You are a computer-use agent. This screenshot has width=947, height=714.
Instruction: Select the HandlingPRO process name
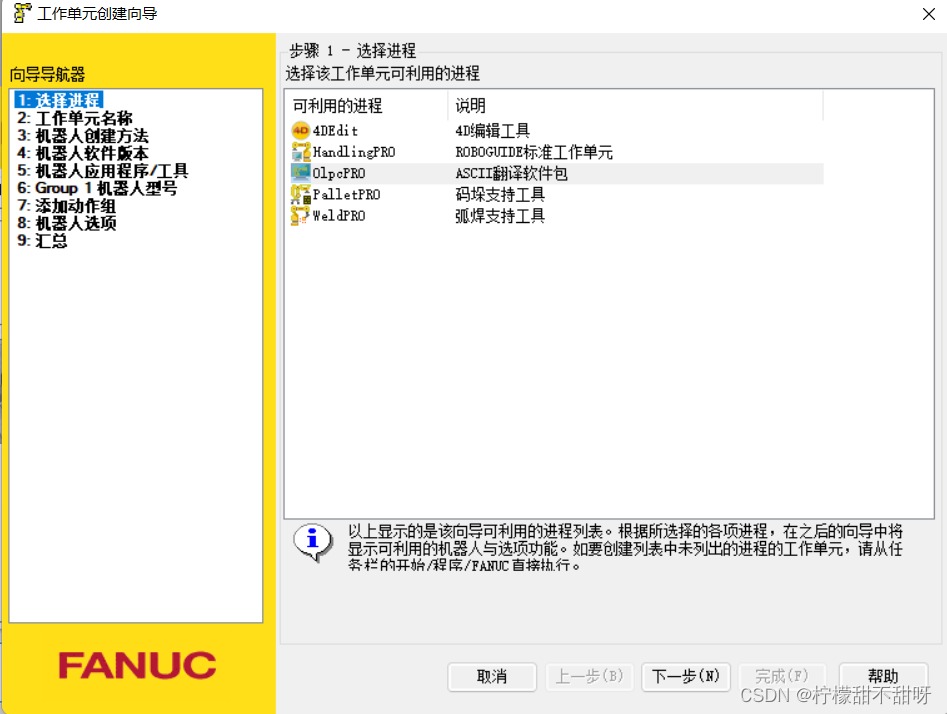pyautogui.click(x=354, y=152)
